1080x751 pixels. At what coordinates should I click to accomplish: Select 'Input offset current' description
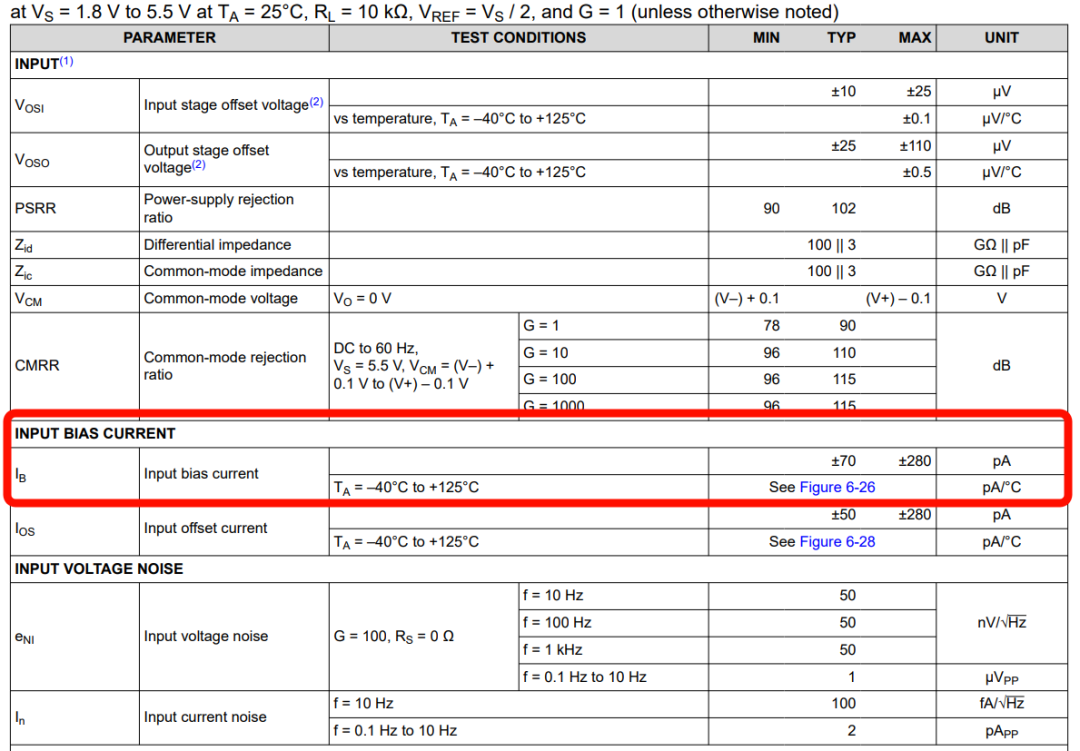pyautogui.click(x=205, y=528)
